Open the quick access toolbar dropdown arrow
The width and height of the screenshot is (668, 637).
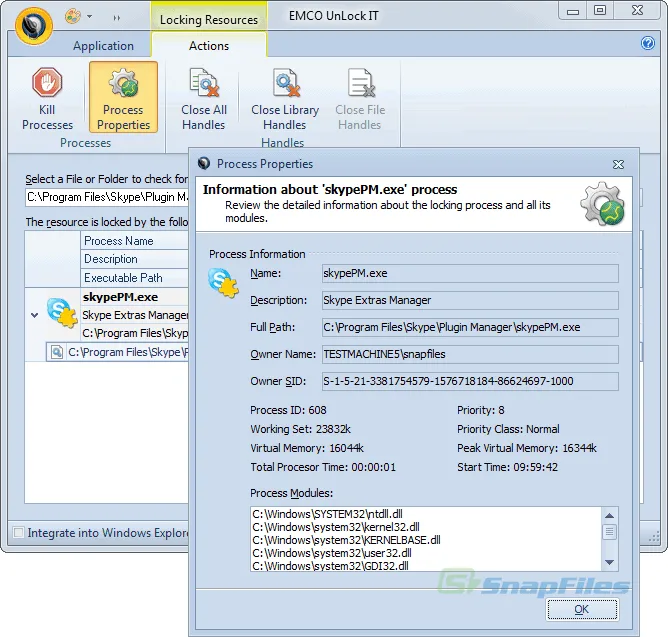coord(90,17)
